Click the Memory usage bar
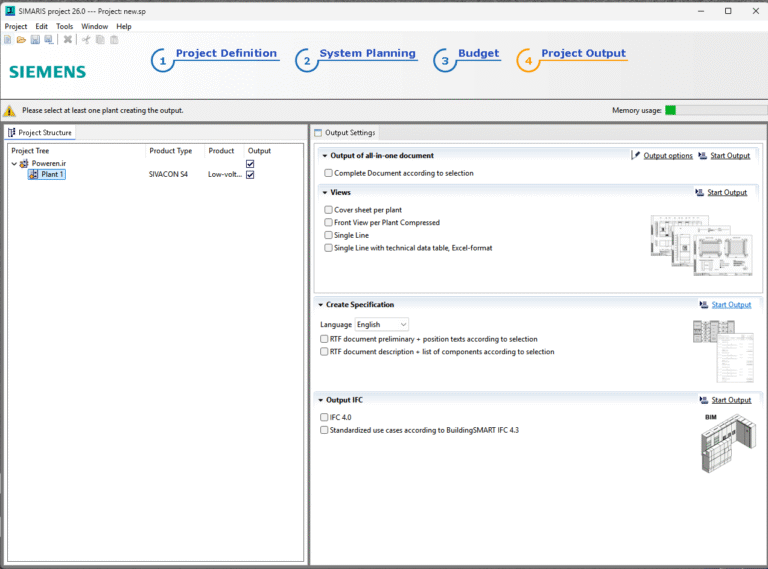The height and width of the screenshot is (569, 768). point(716,111)
